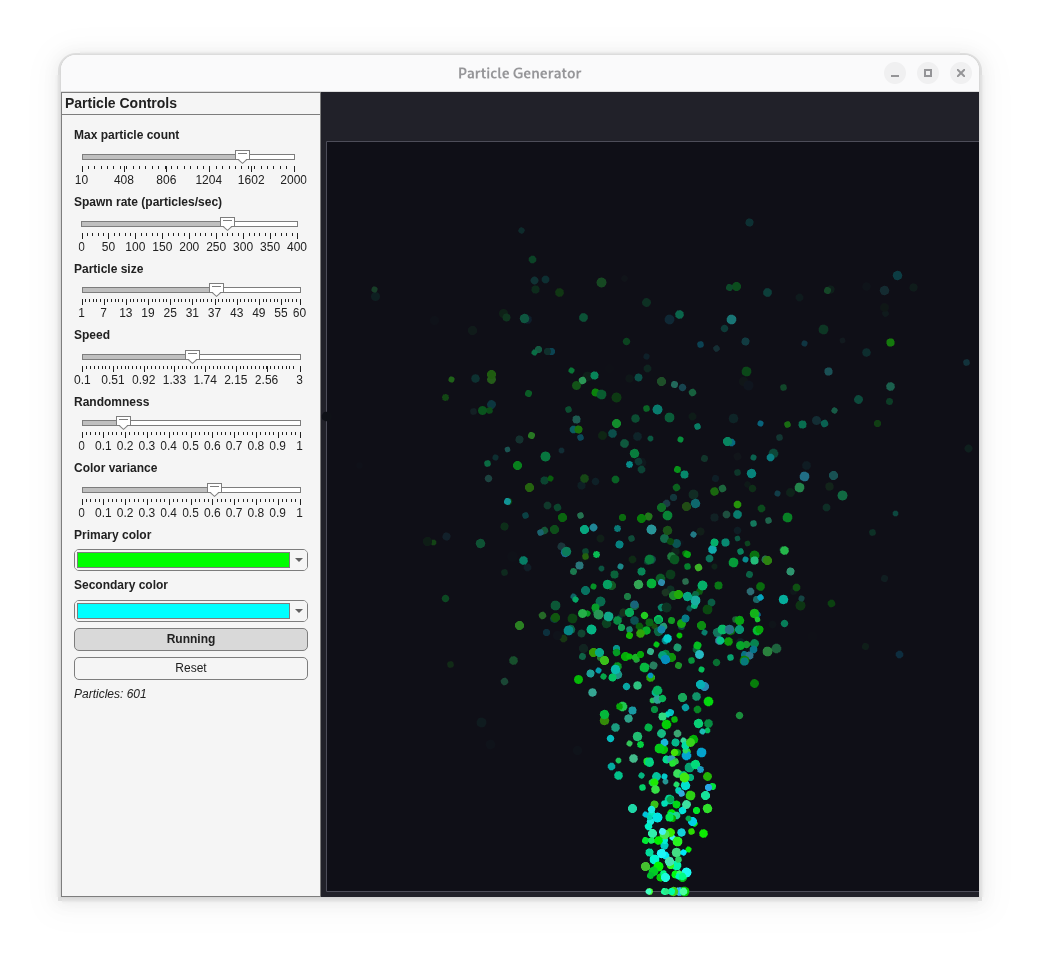Open the Primary color dropdown arrow

tap(299, 561)
